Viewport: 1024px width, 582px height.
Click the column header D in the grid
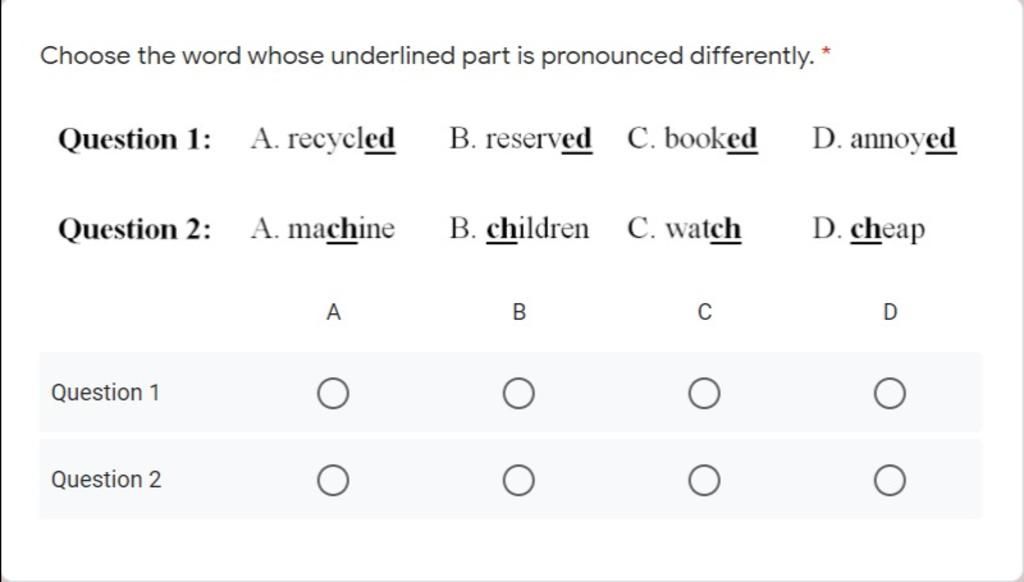coord(889,312)
